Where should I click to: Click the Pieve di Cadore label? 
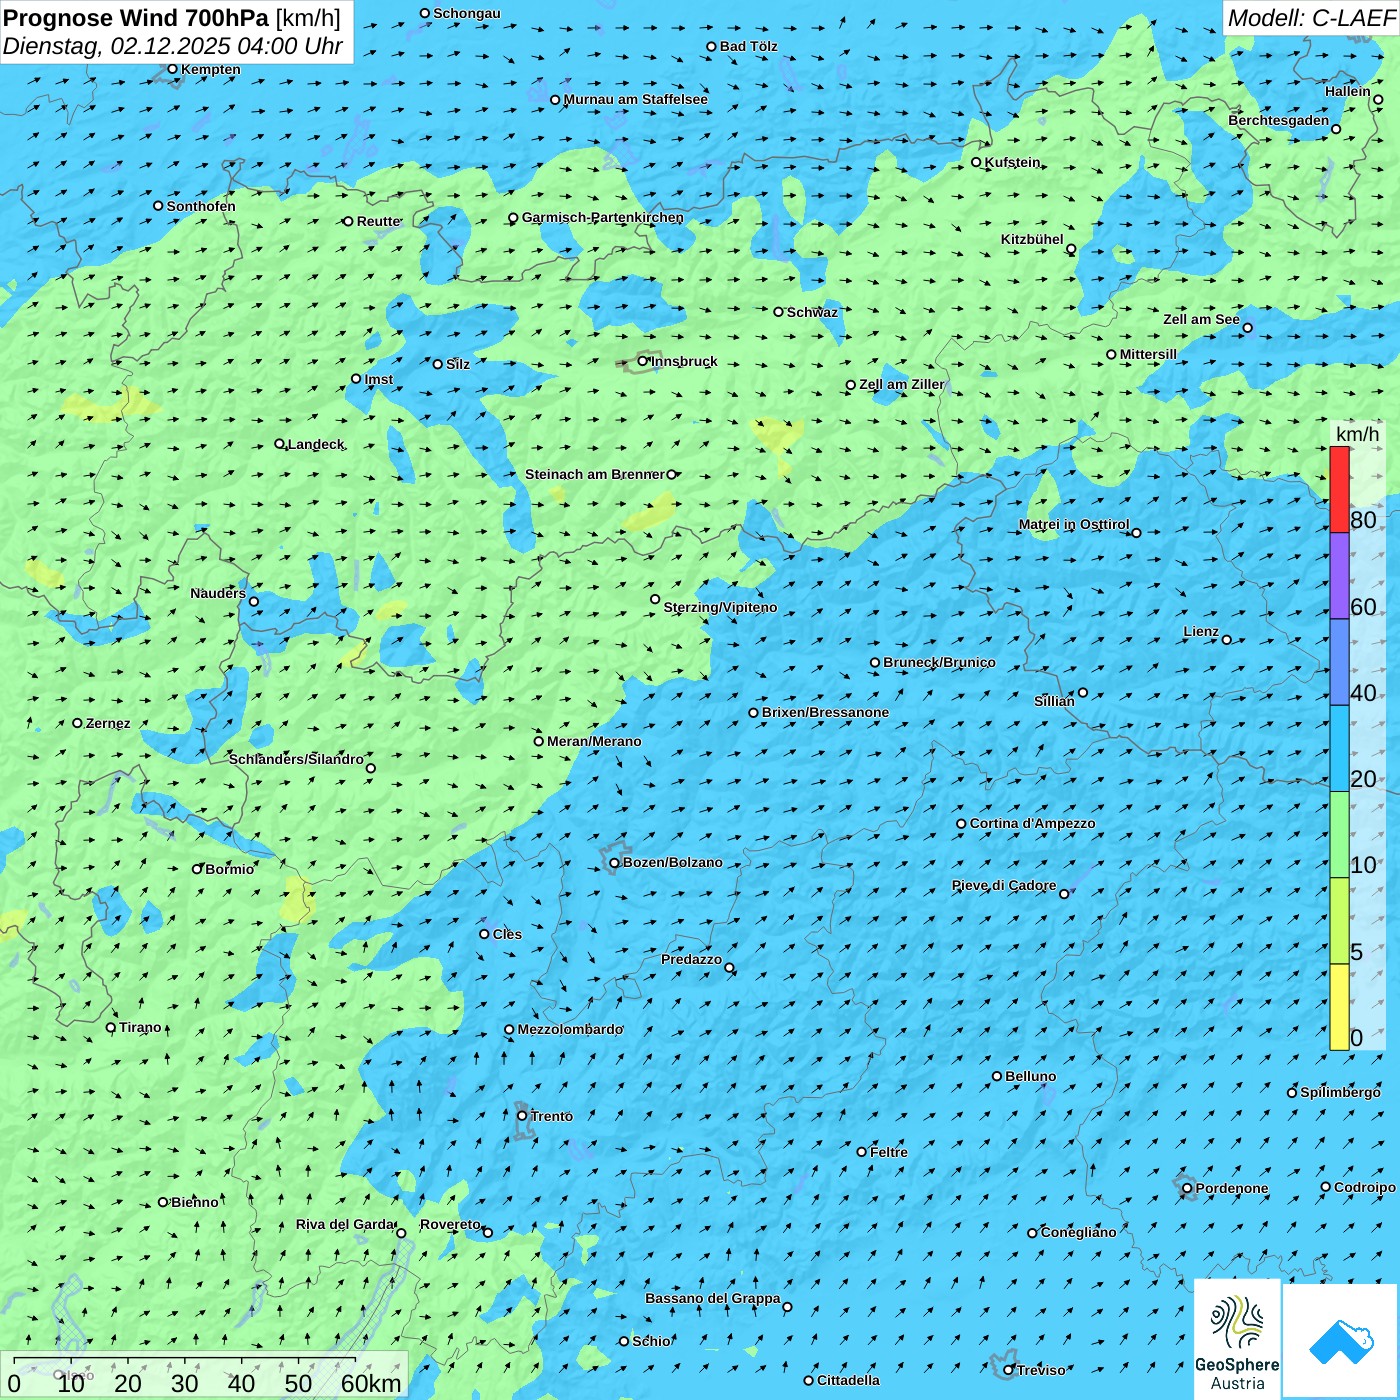(1004, 885)
